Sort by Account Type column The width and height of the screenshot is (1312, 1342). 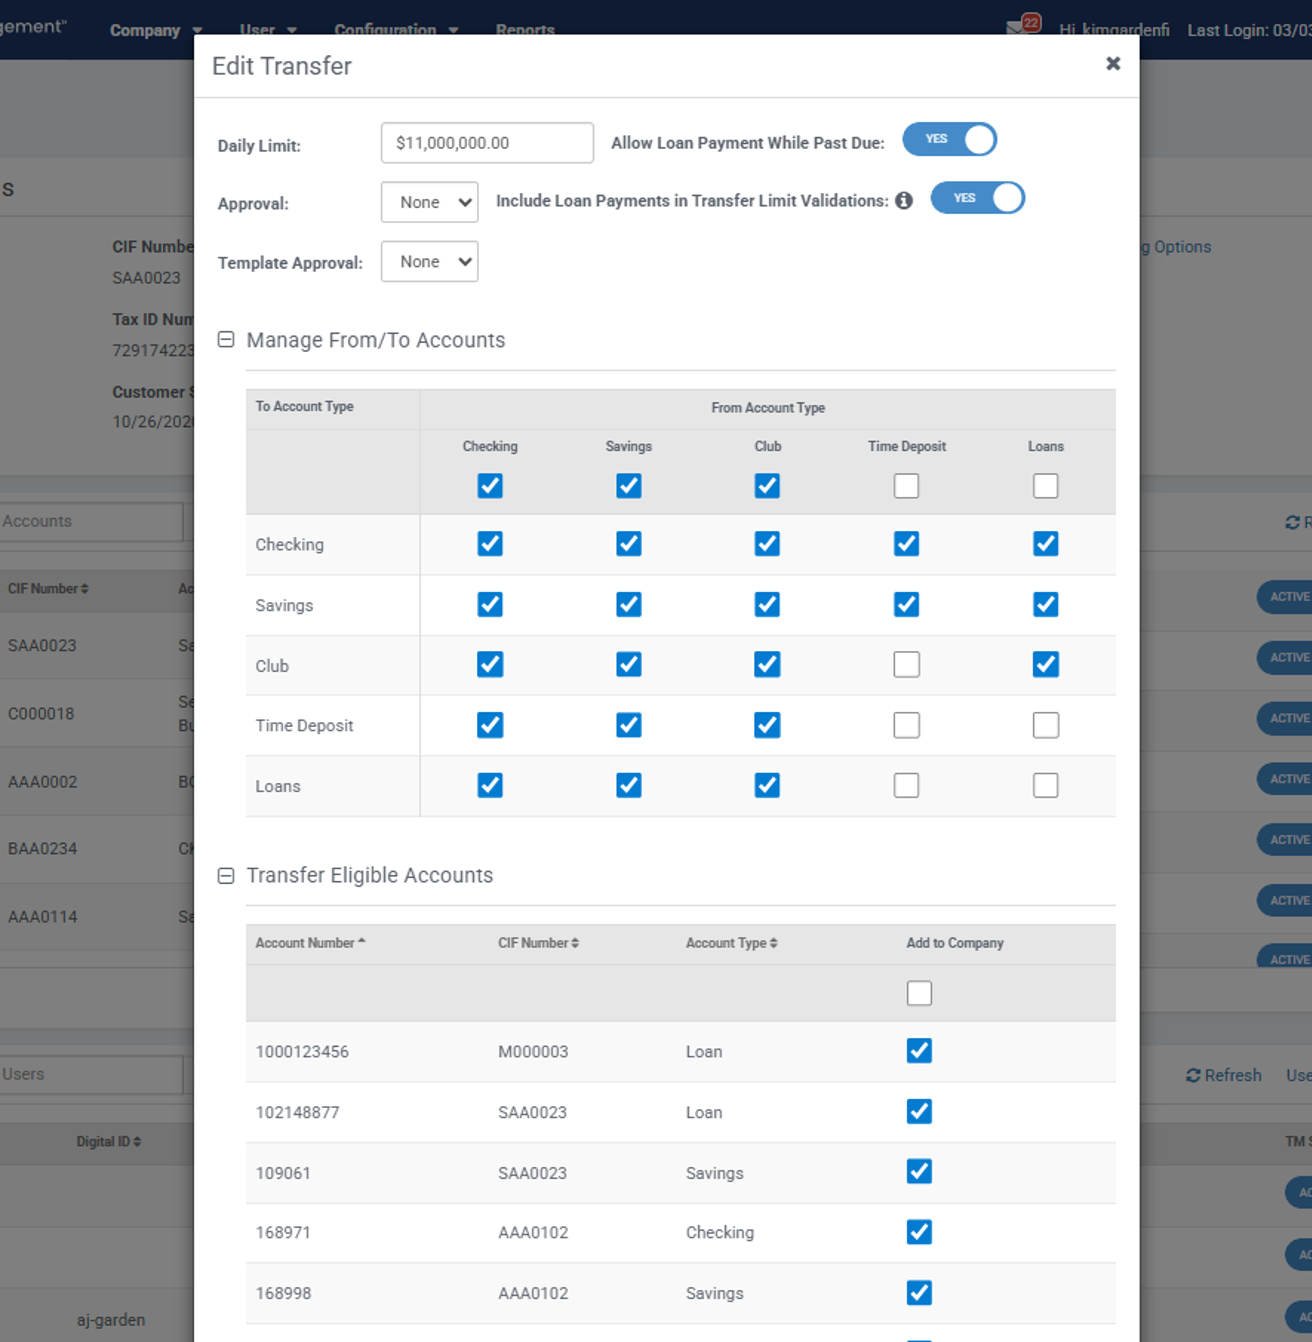773,943
